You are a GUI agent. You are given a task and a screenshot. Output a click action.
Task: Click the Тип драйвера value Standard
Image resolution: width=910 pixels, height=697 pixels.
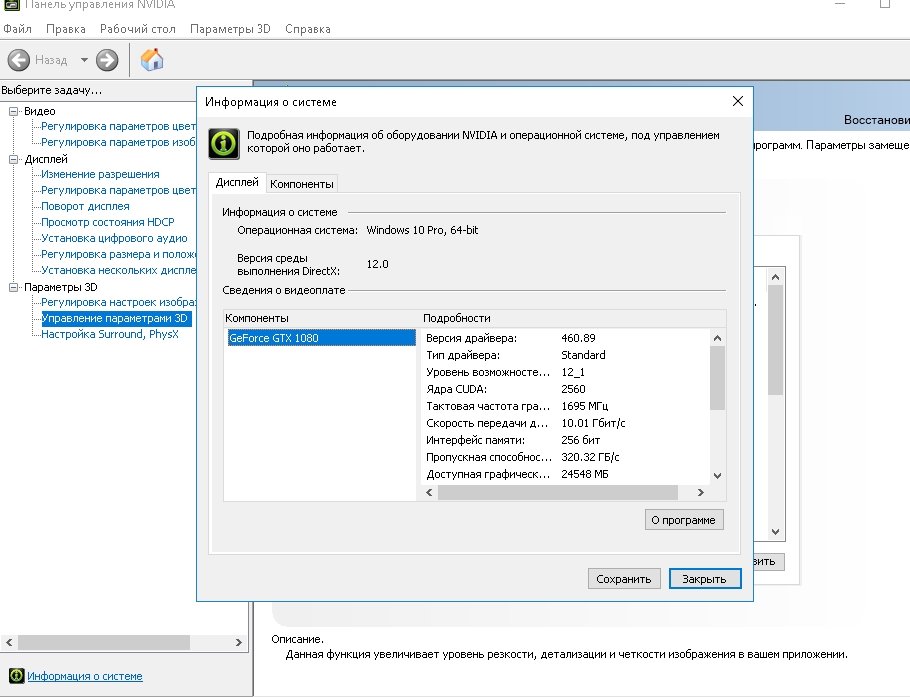pyautogui.click(x=583, y=355)
